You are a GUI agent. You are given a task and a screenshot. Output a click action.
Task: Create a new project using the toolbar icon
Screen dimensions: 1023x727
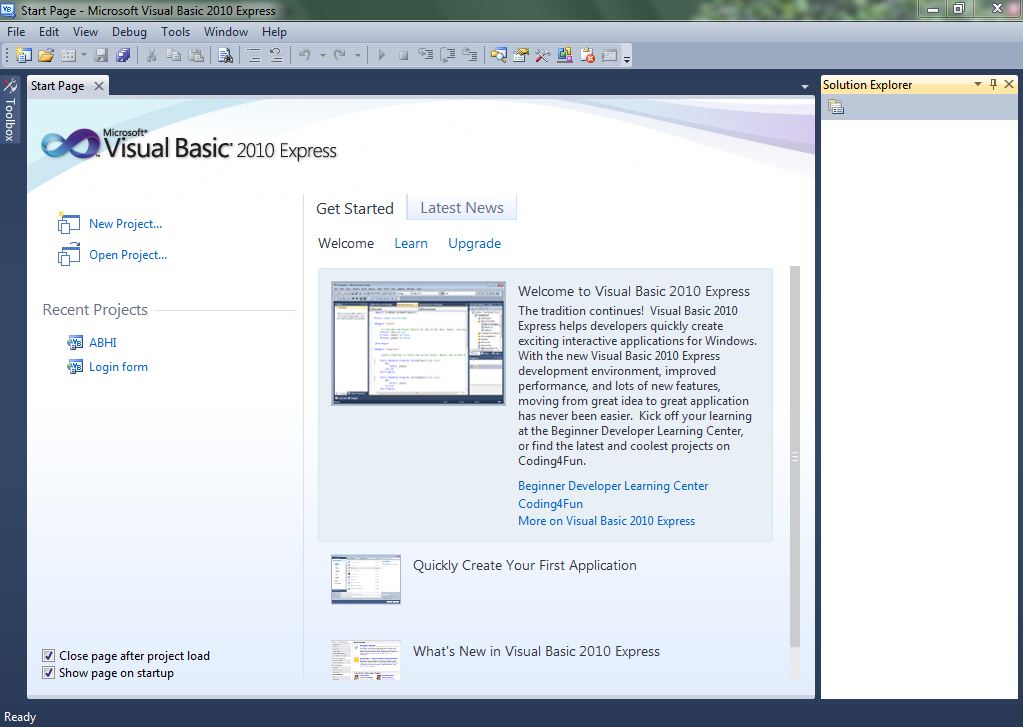(23, 55)
